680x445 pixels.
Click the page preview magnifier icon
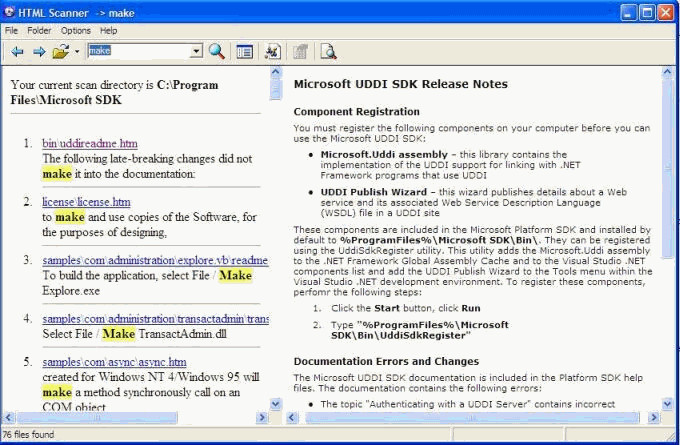point(328,52)
